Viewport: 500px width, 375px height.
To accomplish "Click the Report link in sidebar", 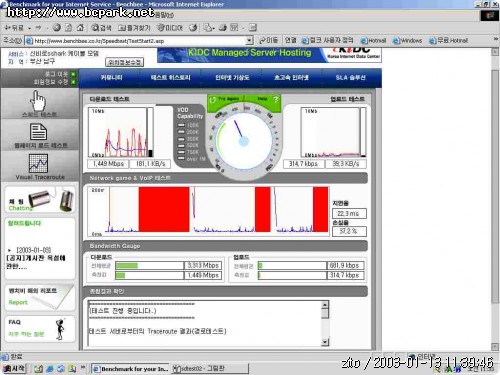I will 18,302.
